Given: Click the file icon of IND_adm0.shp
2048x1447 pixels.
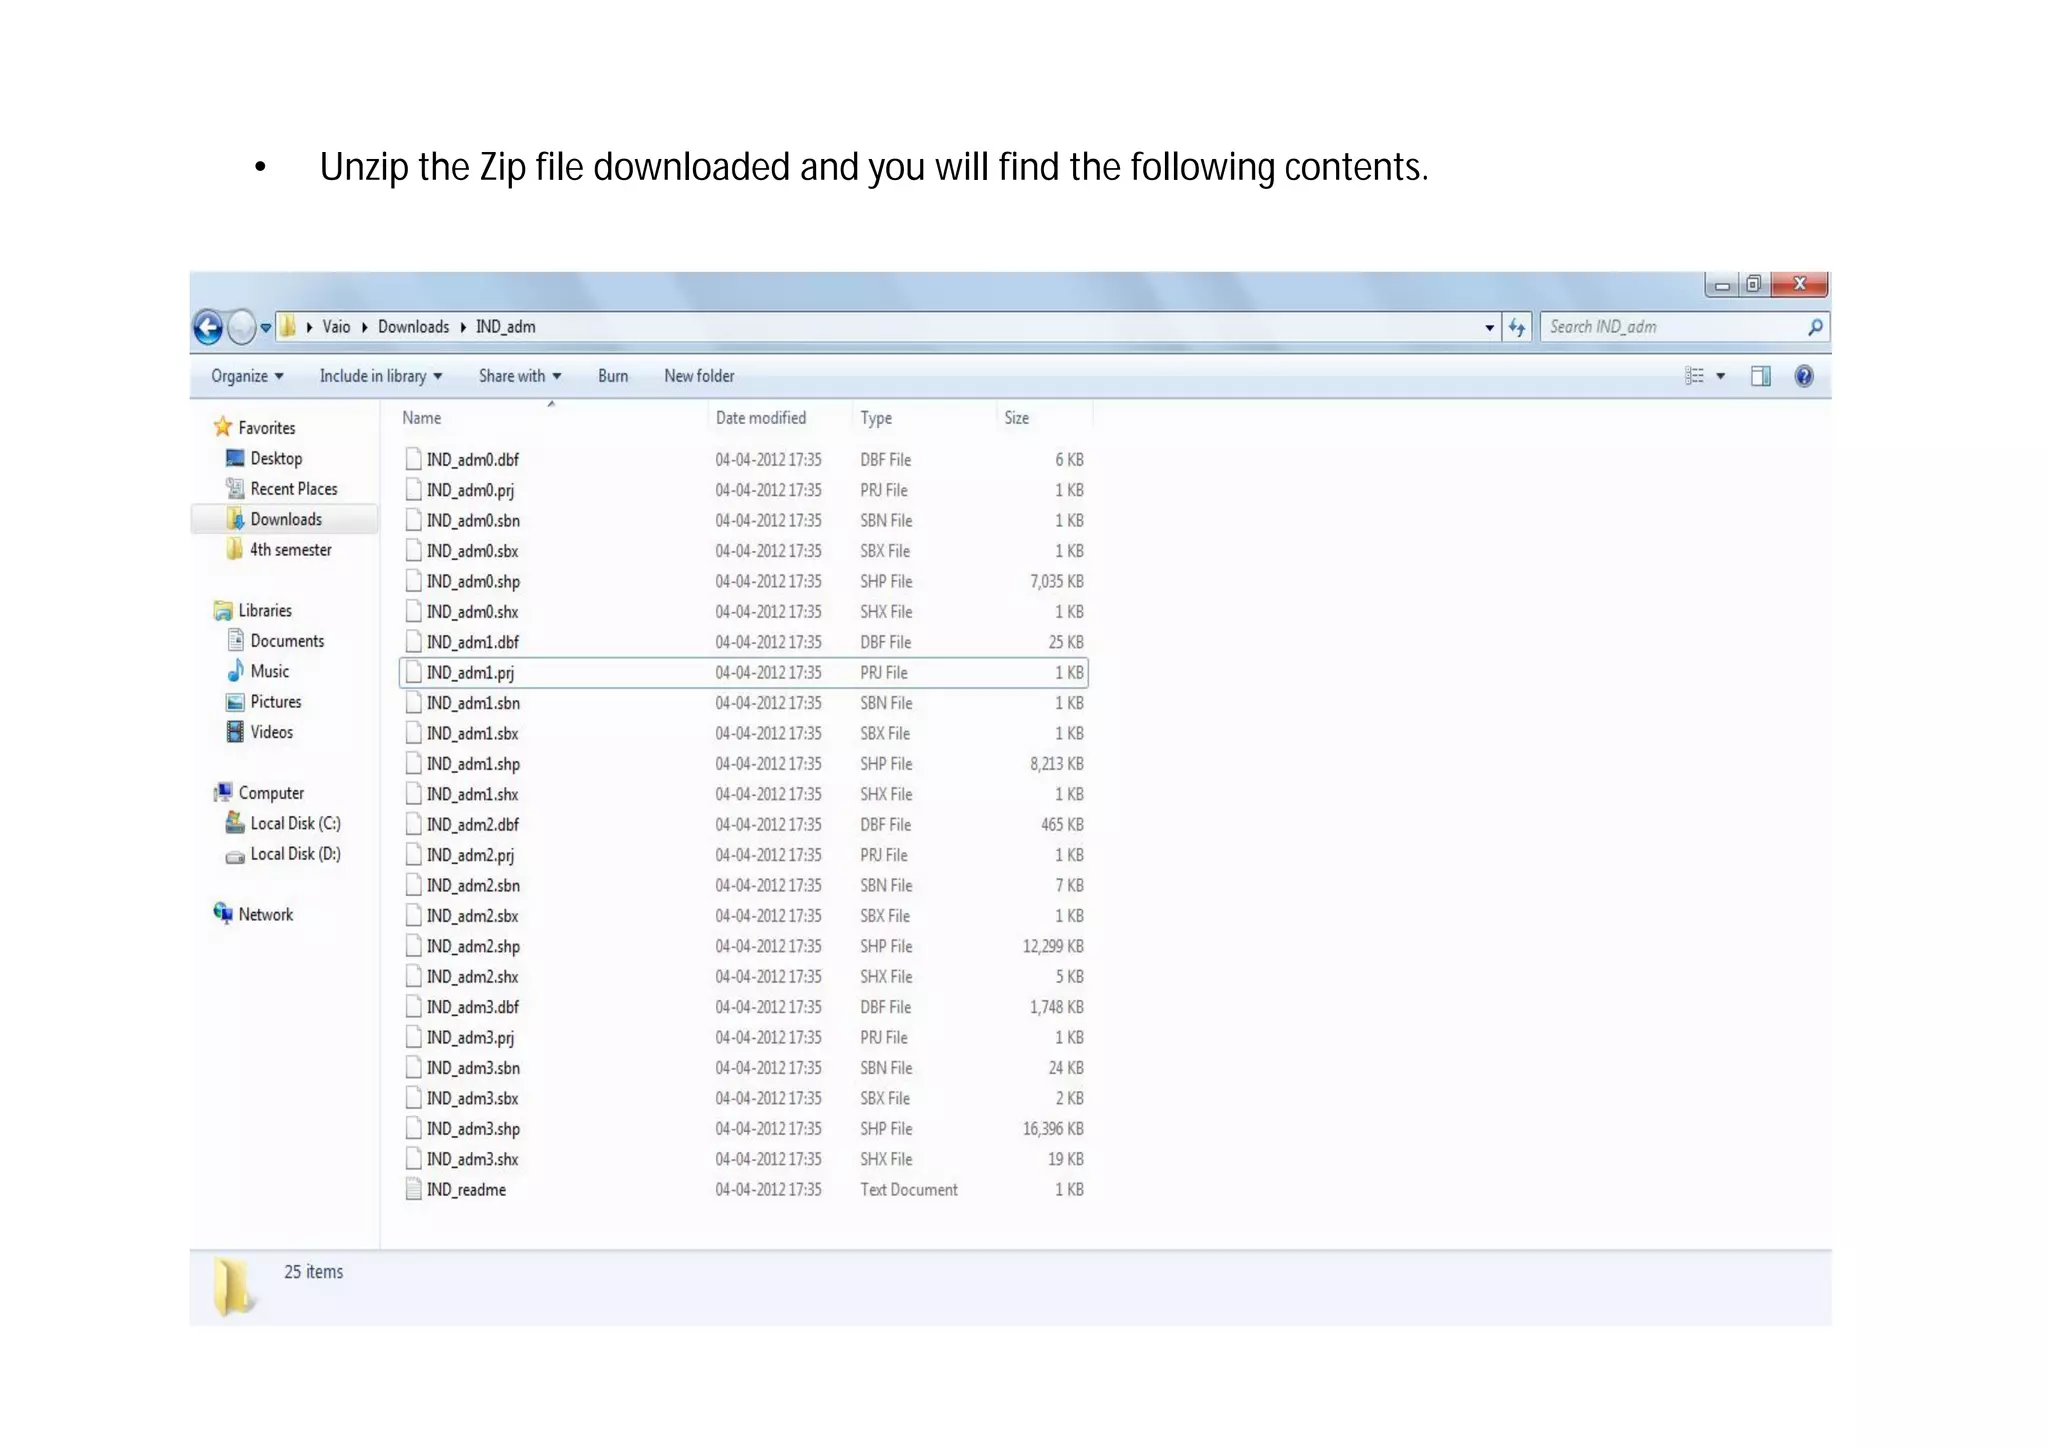Looking at the screenshot, I should (x=413, y=581).
